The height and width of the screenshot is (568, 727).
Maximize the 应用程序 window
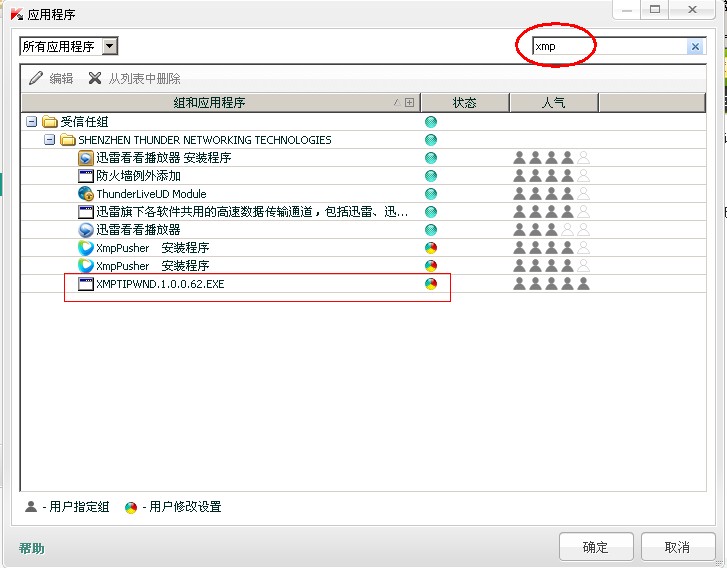point(655,10)
